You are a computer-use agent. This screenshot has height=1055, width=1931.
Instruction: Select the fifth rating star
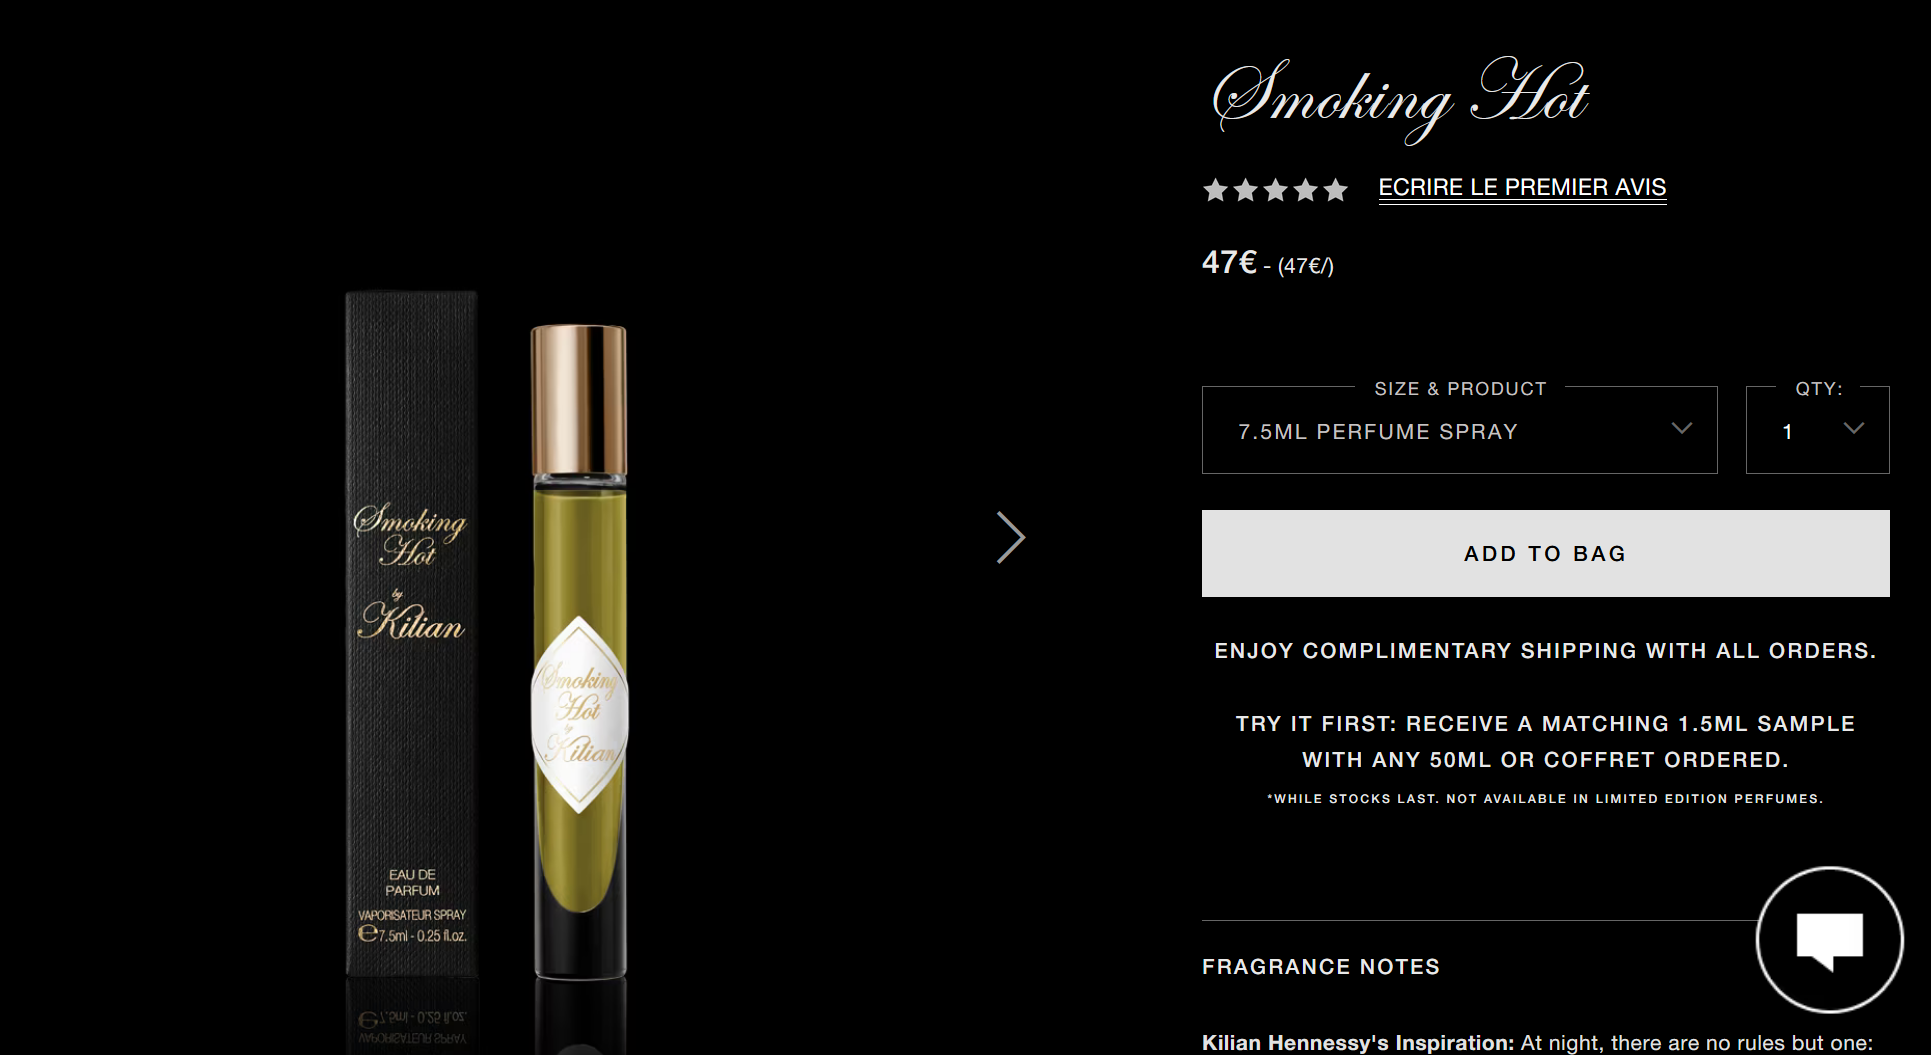coord(1335,190)
